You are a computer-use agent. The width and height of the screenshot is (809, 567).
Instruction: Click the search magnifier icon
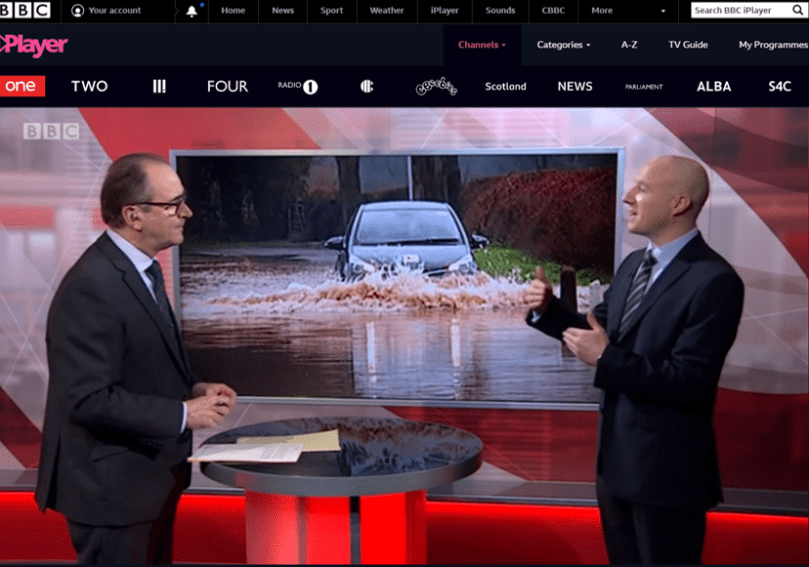click(797, 10)
